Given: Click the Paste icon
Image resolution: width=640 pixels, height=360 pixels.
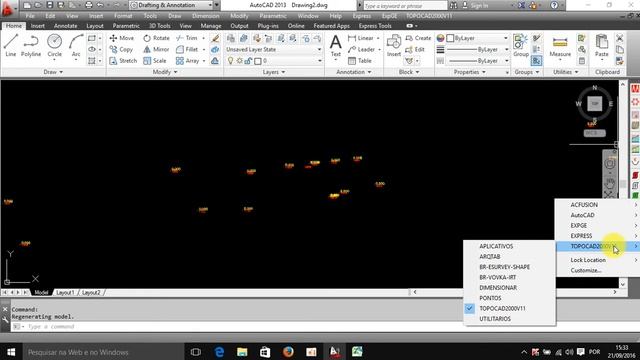Looking at the screenshot, I should pyautogui.click(x=602, y=45).
